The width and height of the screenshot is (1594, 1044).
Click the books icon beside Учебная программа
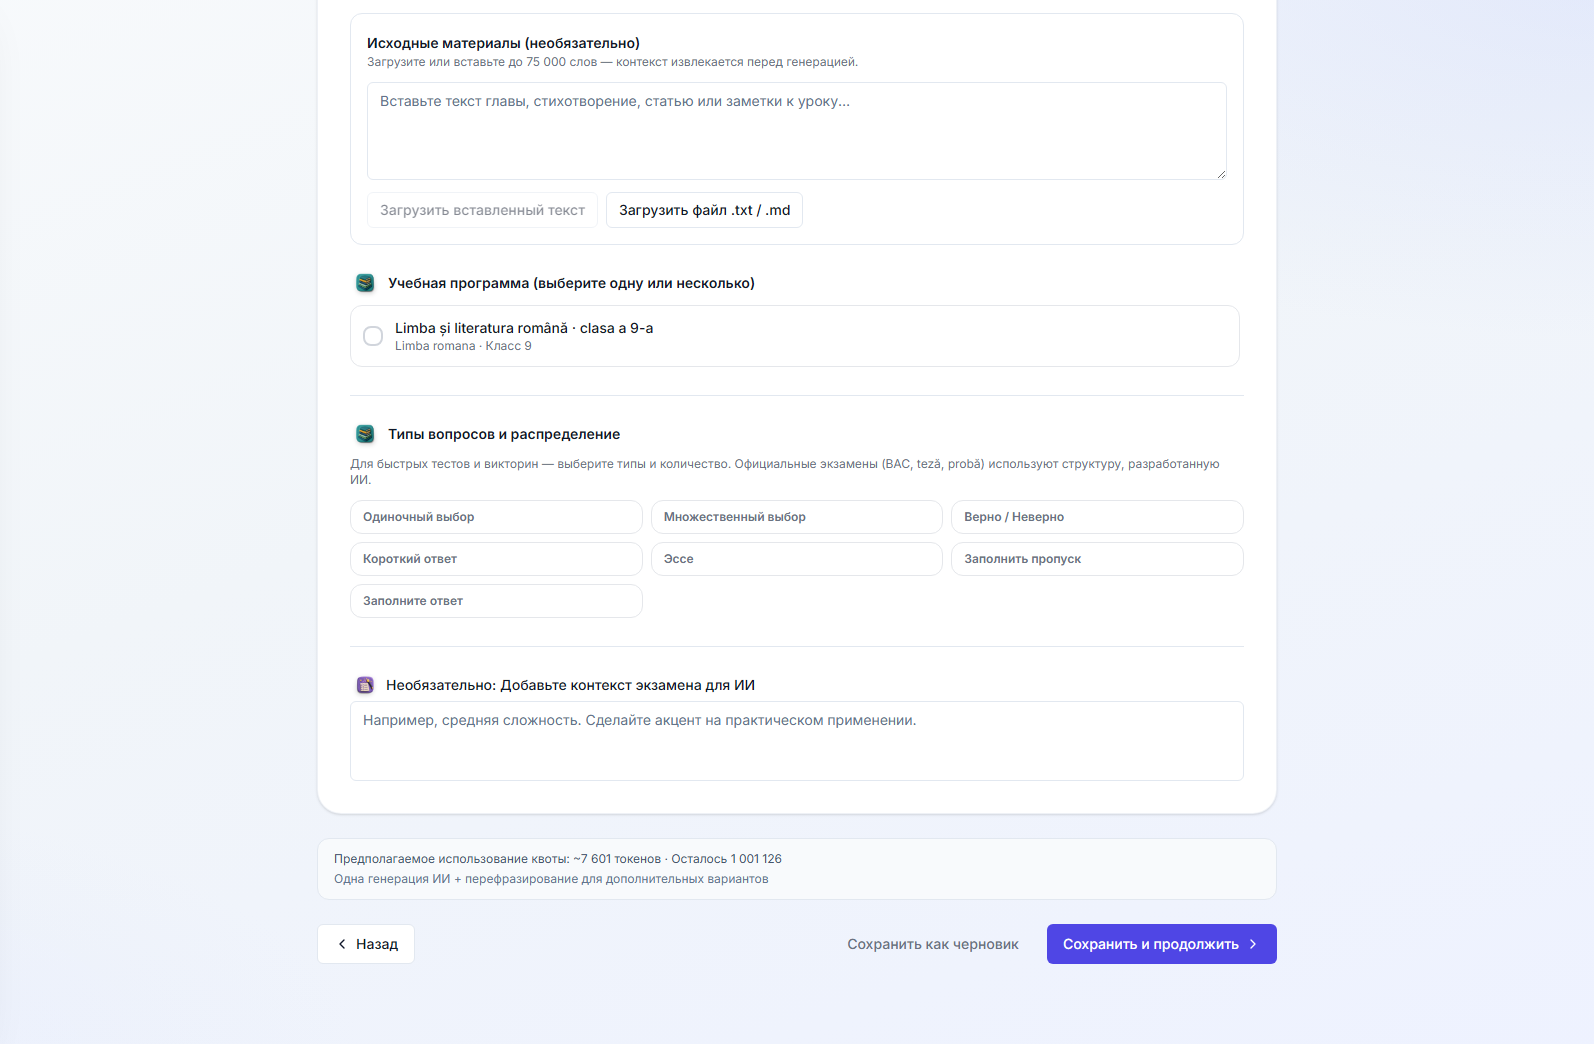pos(365,283)
